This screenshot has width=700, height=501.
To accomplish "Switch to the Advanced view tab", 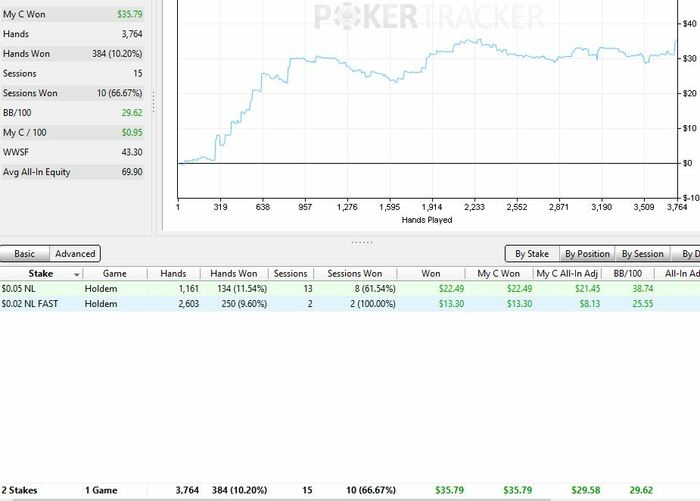I will coord(75,254).
